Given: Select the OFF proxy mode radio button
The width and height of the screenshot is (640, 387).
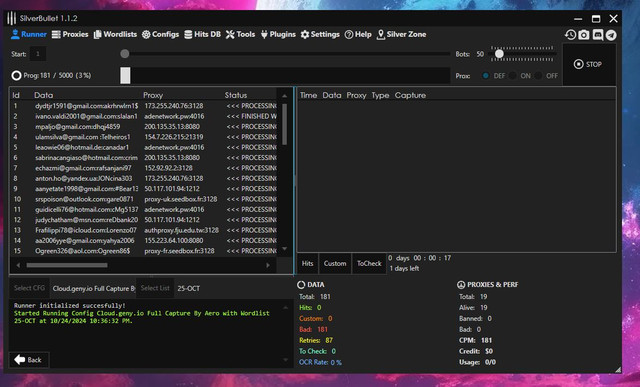Looking at the screenshot, I should tap(538, 76).
